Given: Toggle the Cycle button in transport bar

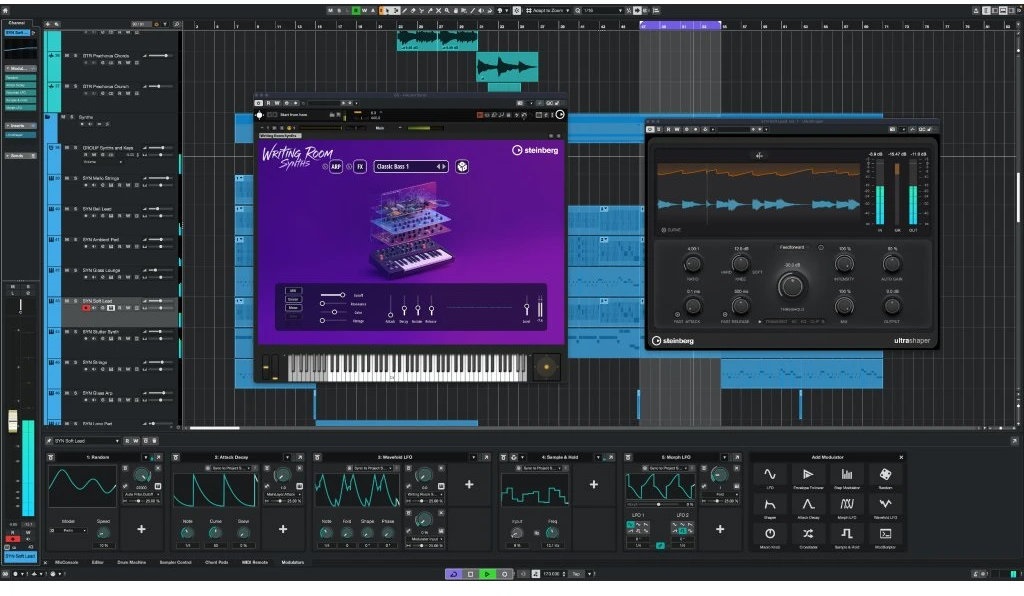Looking at the screenshot, I should tap(454, 574).
